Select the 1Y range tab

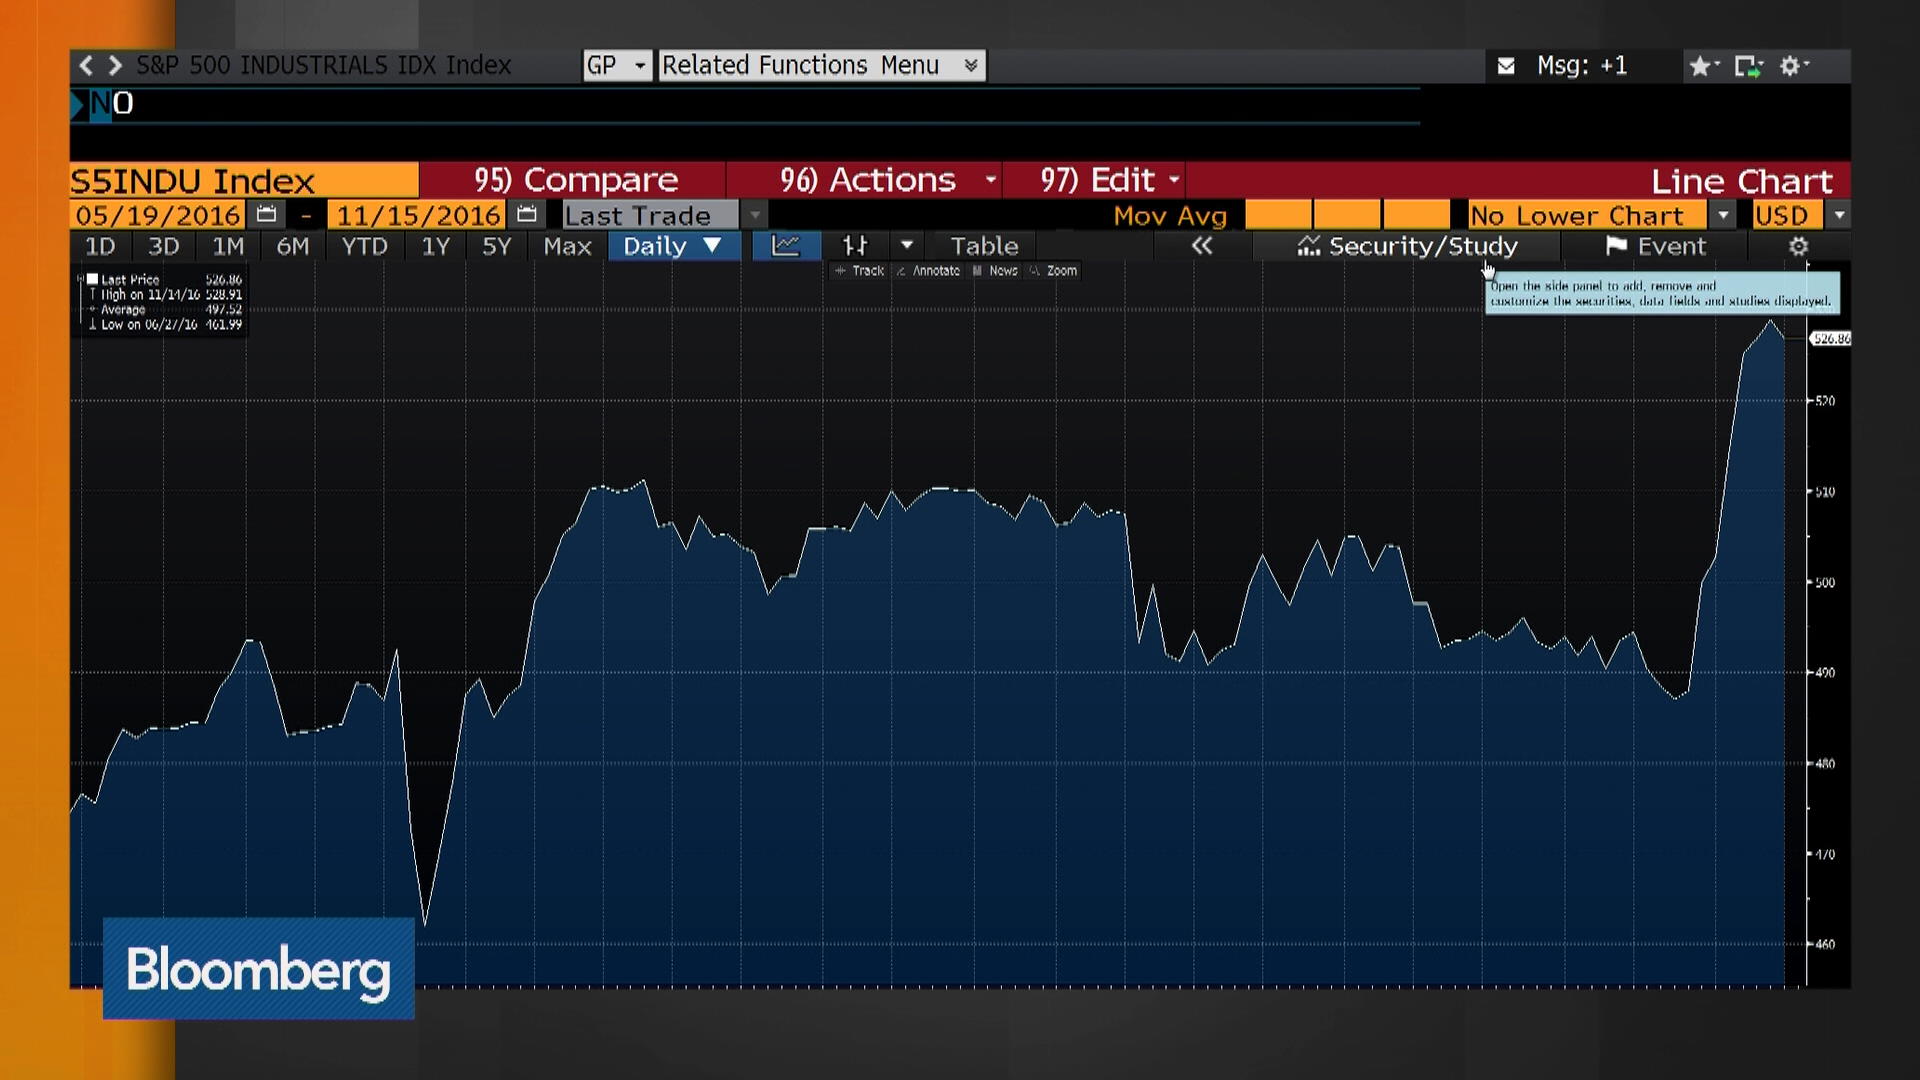click(436, 246)
